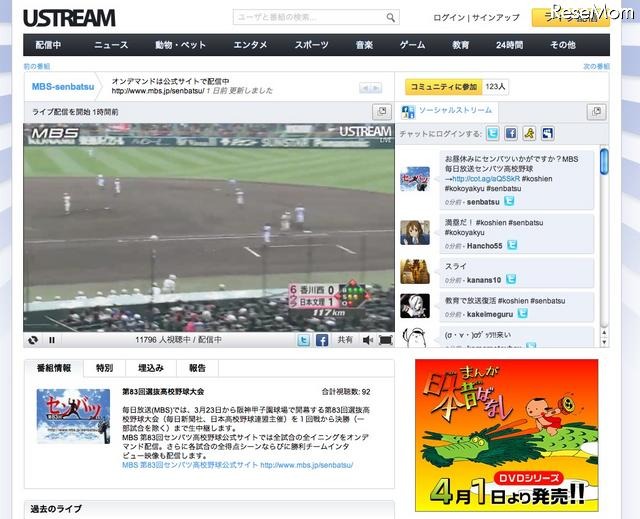Click the まんが日本昔ばなし DVD ad banner
640x519 pixels.
(507, 435)
